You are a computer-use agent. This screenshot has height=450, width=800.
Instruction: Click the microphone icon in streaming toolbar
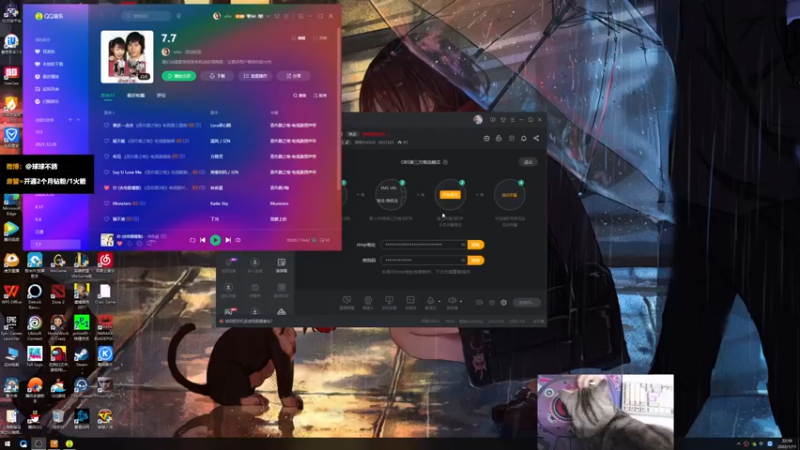(x=431, y=302)
